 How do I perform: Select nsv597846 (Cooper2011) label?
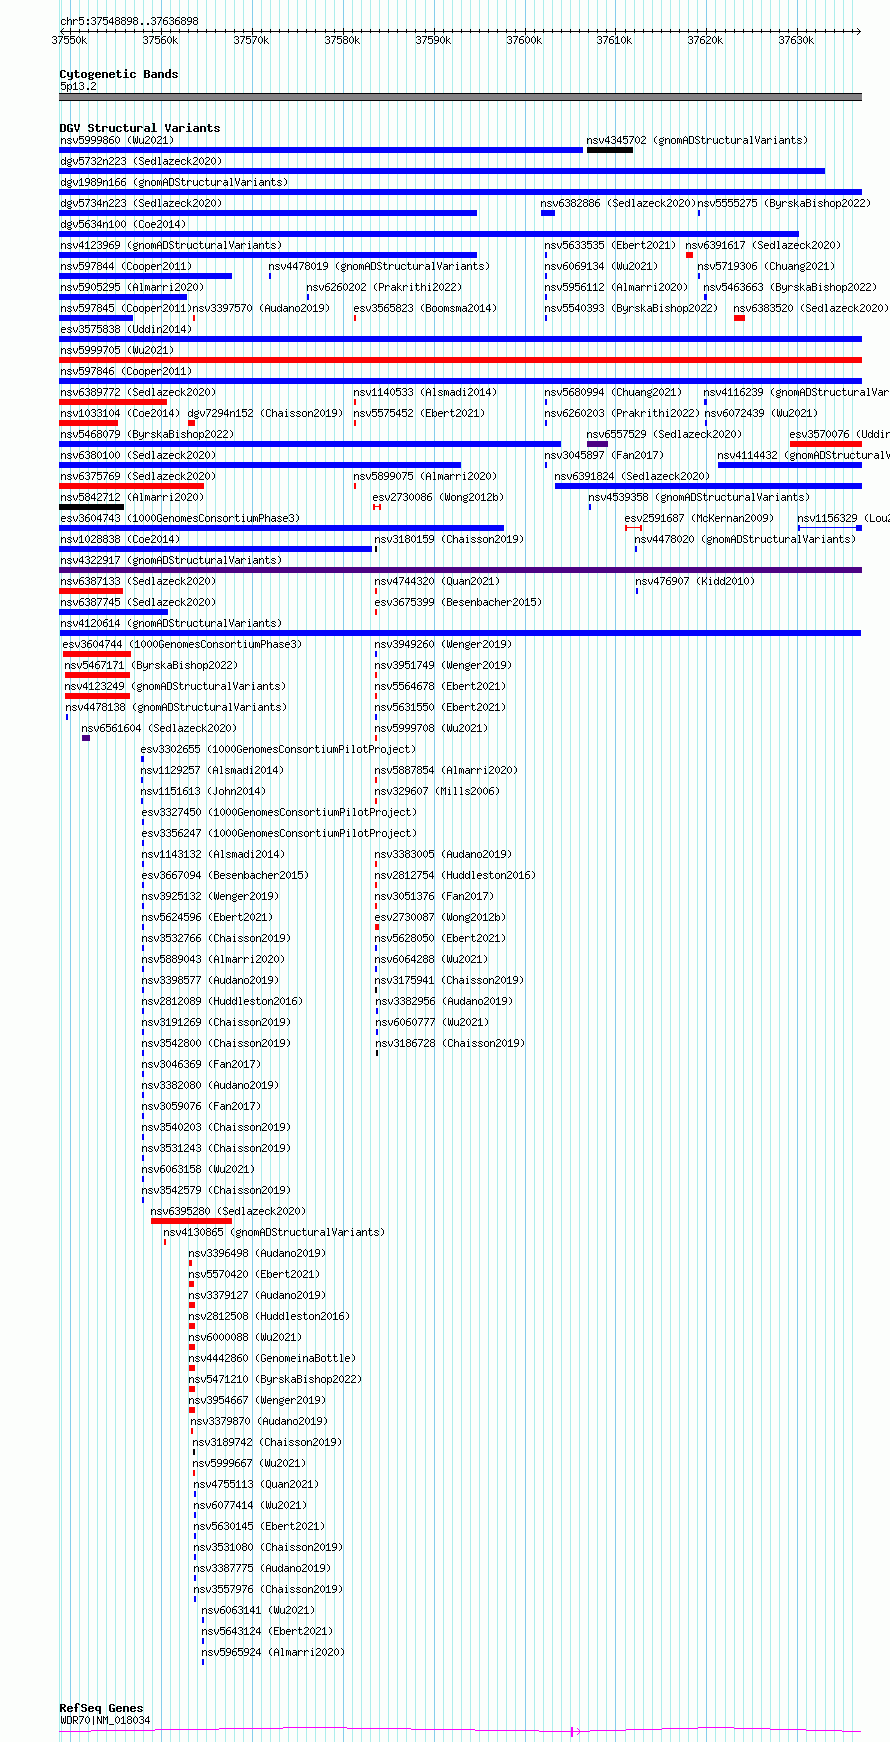(x=126, y=372)
